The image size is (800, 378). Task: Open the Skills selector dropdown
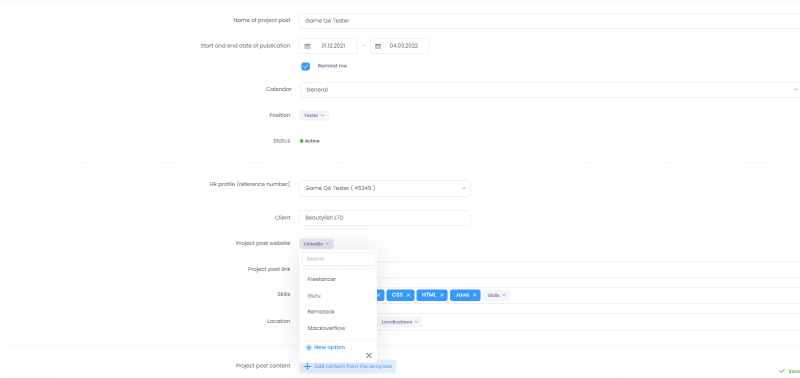496,295
